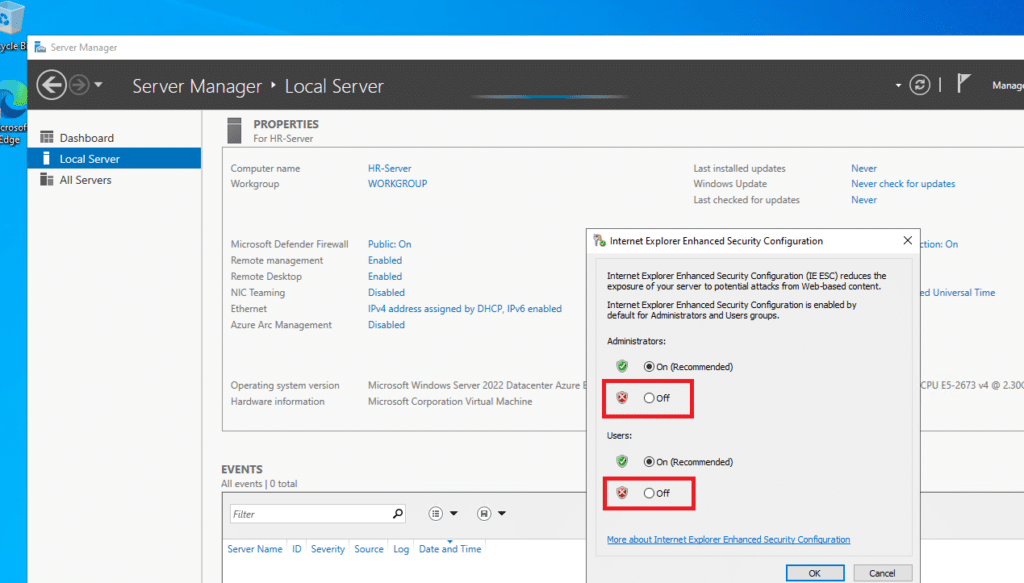Refresh Server Manager with the refresh icon
Screen dimensions: 1024x583
[x=920, y=85]
